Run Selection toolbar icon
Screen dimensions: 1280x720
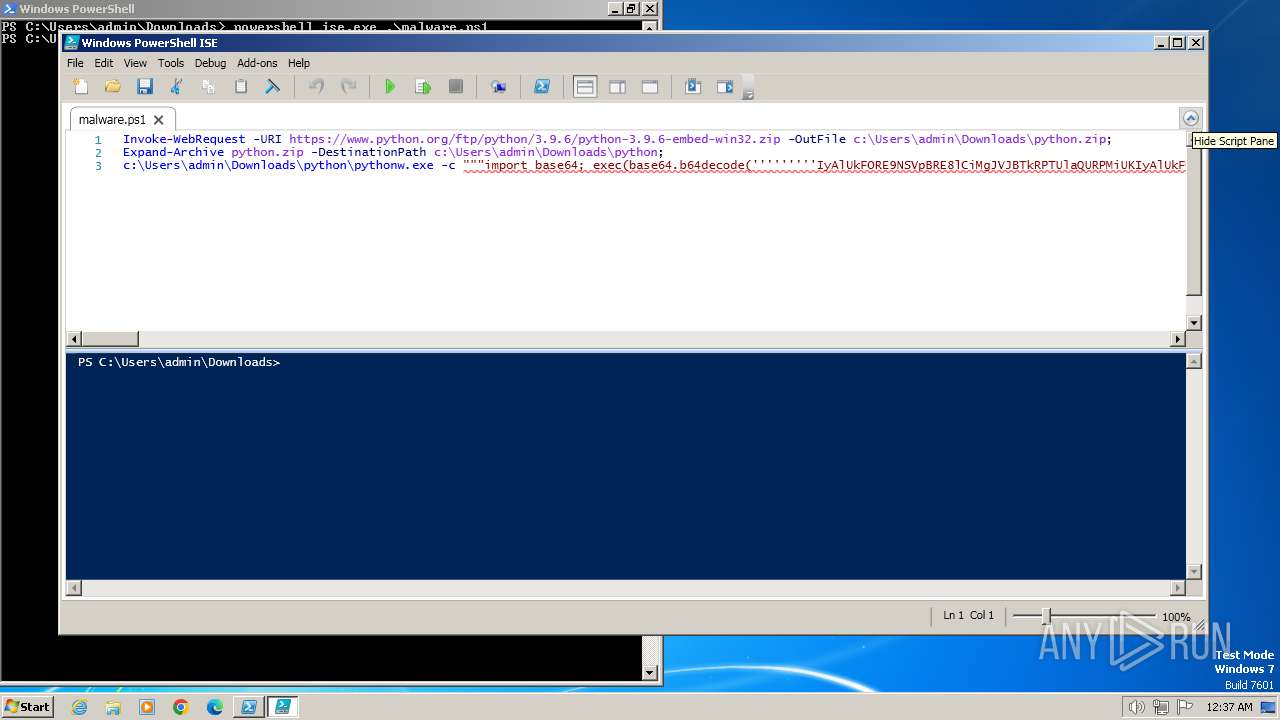click(423, 87)
